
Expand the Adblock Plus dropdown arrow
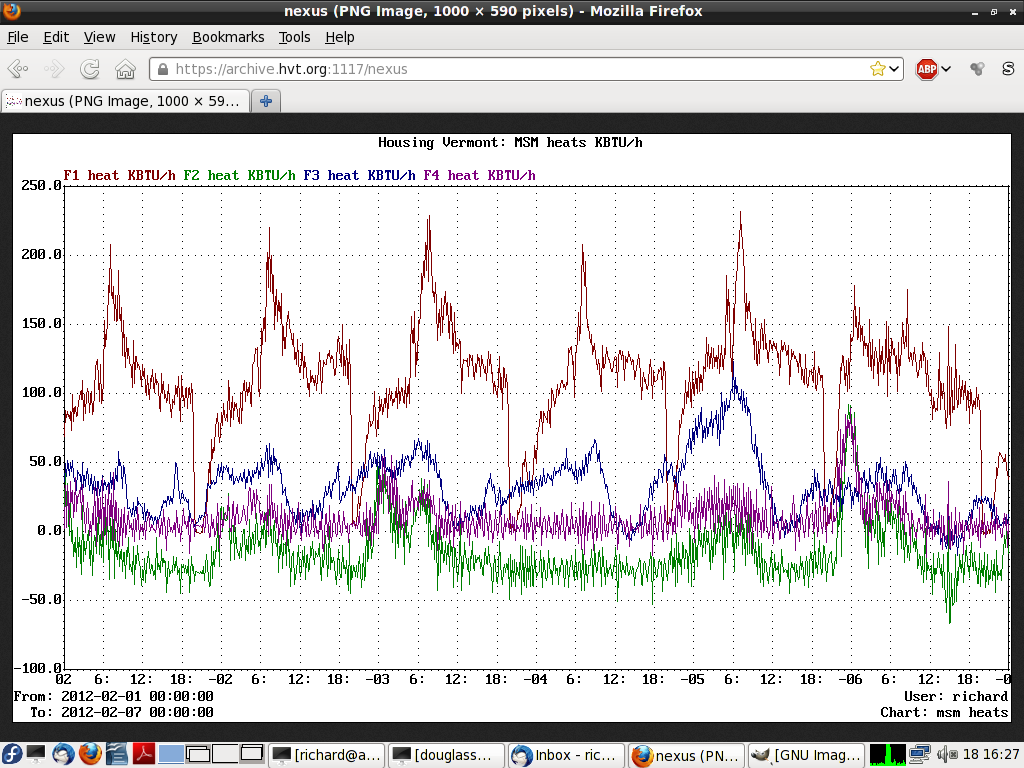click(x=946, y=69)
